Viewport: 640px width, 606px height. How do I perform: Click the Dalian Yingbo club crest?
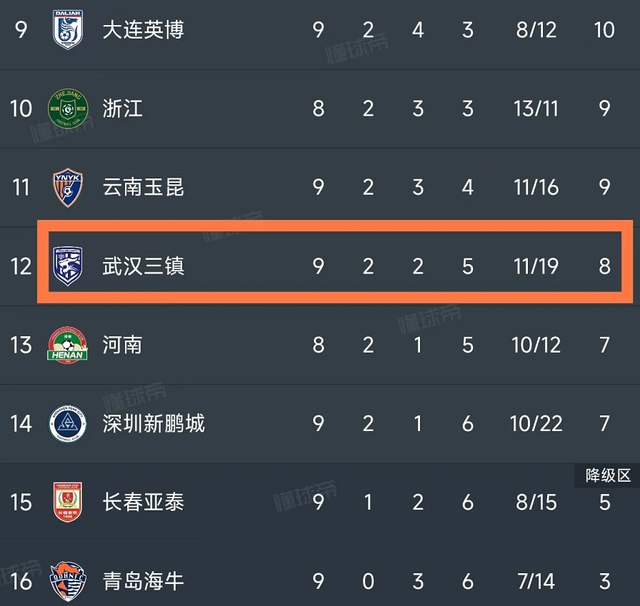click(x=68, y=29)
